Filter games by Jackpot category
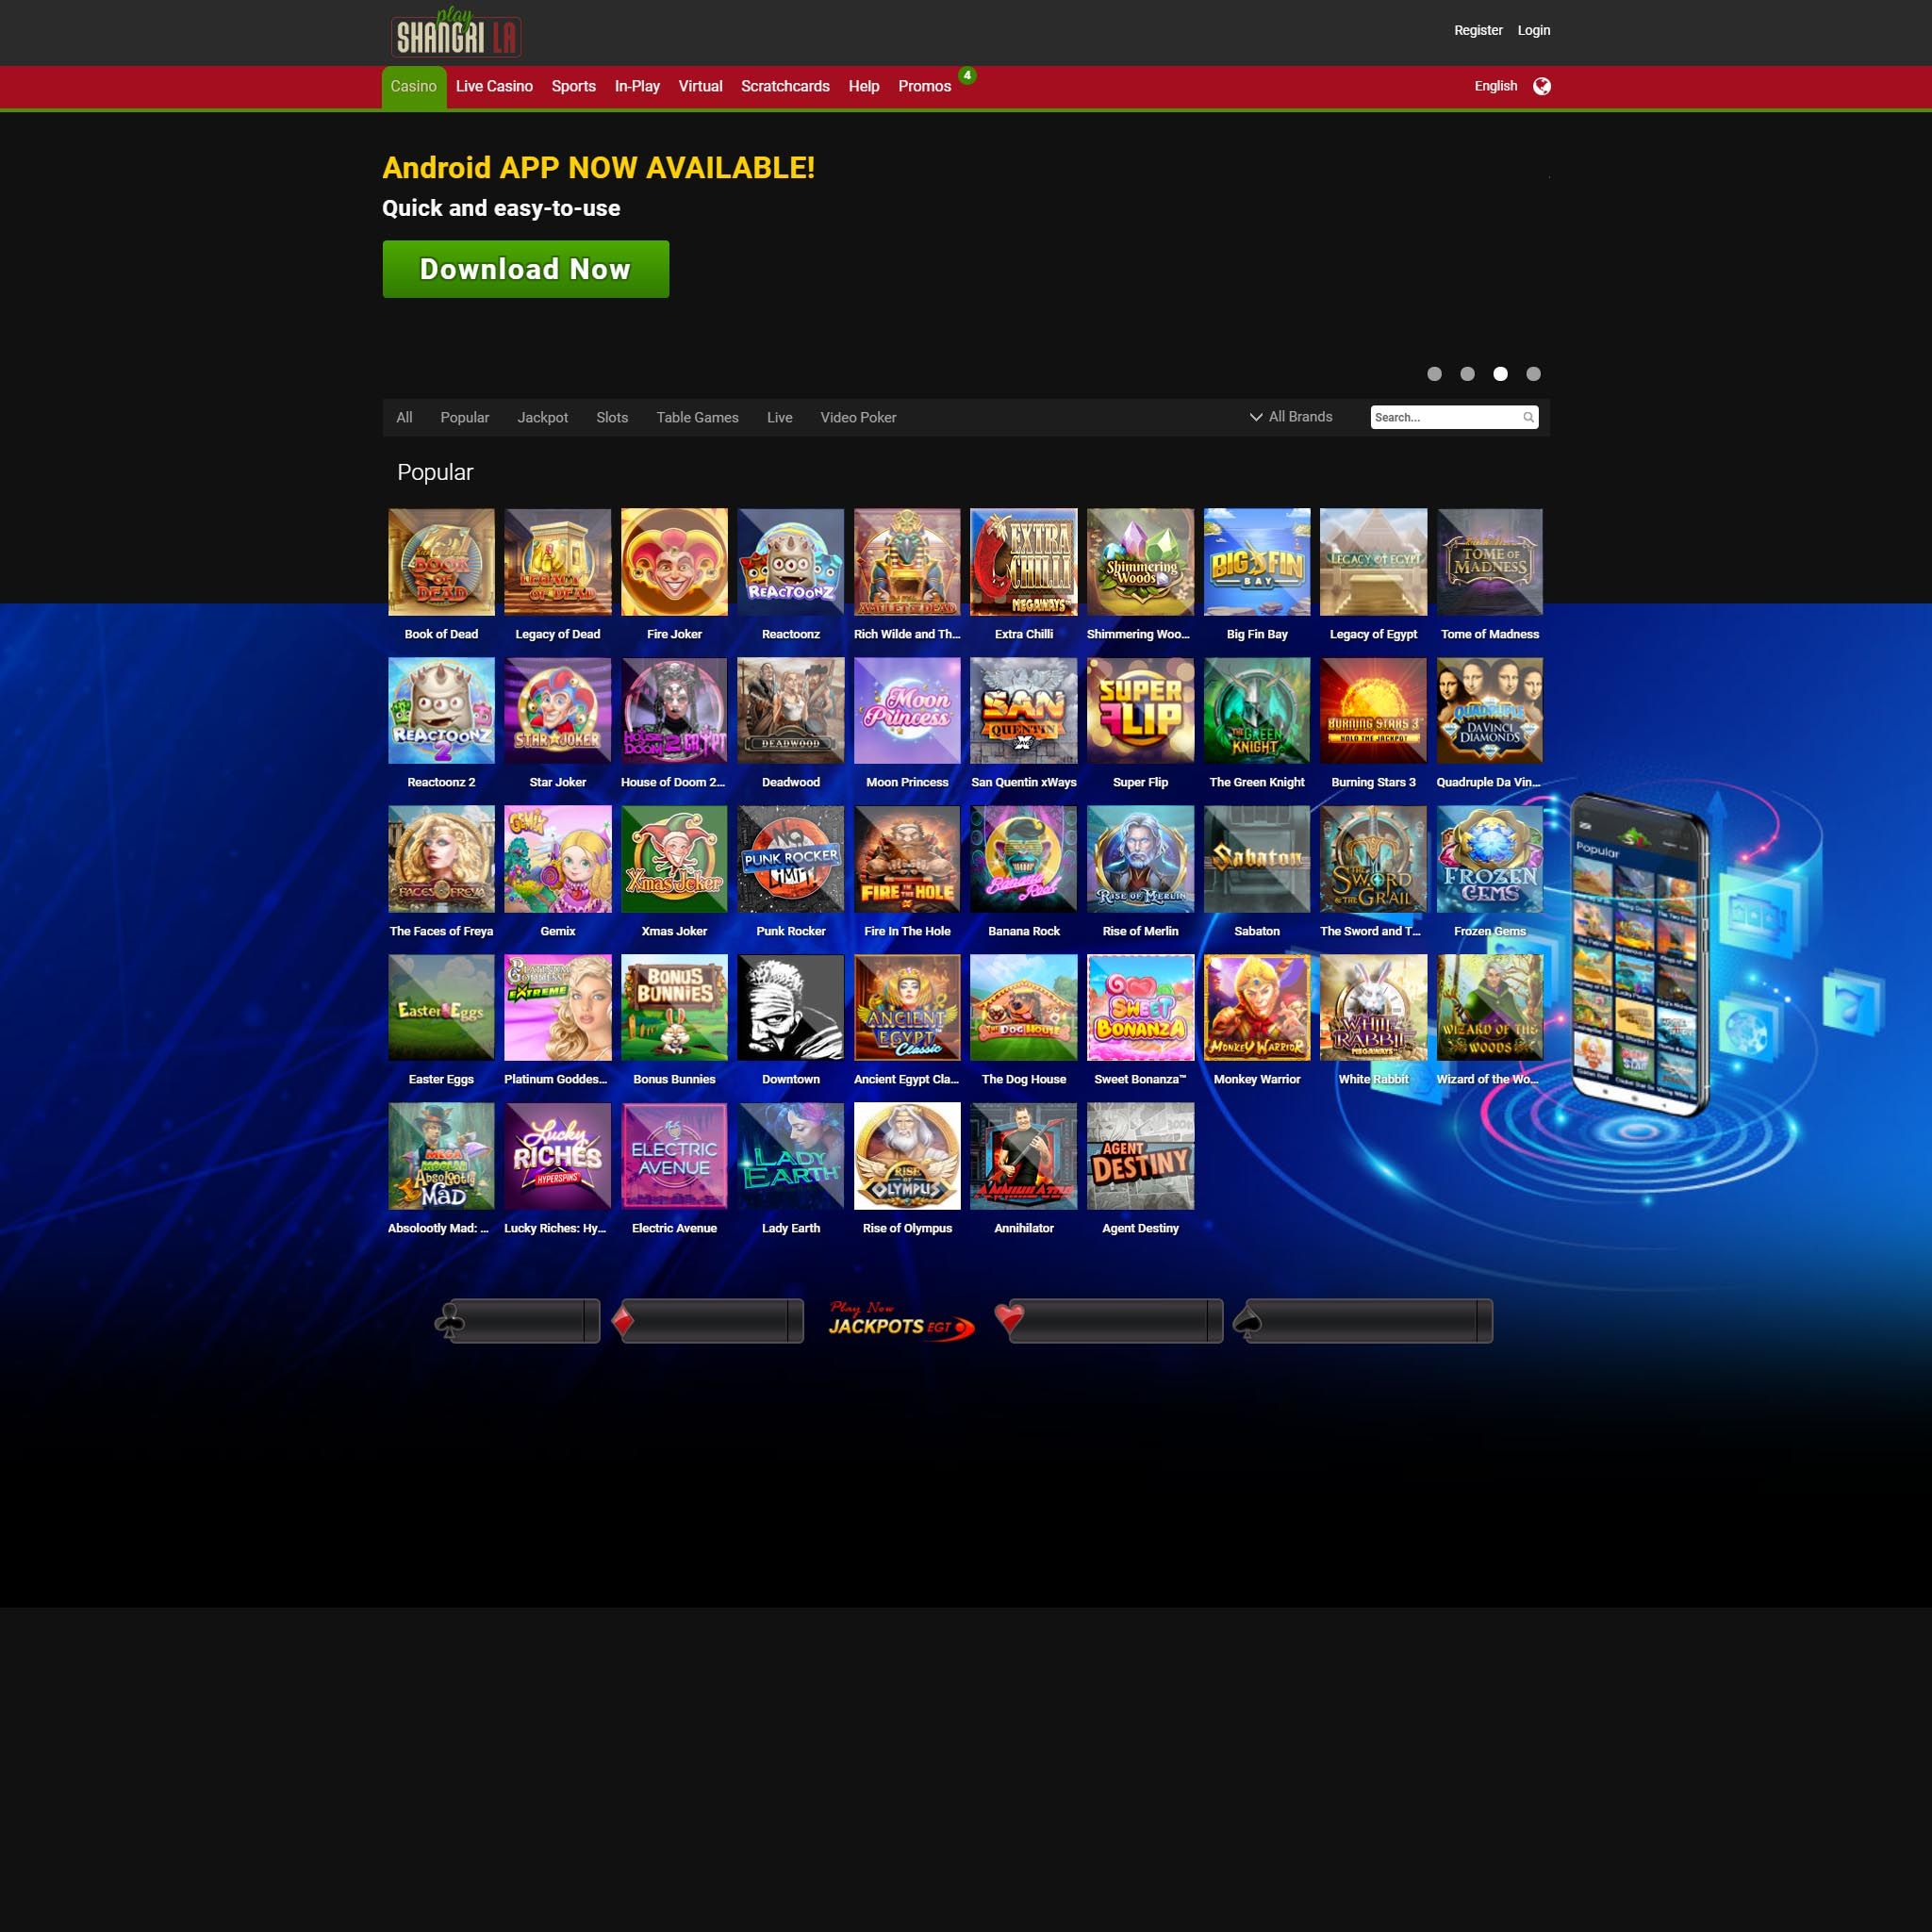 pyautogui.click(x=542, y=417)
